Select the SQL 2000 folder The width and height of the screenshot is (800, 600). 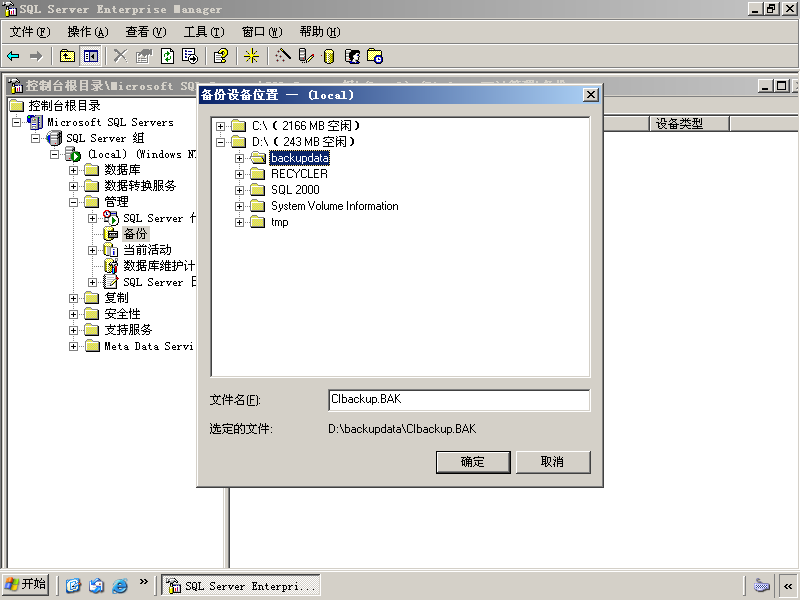[295, 190]
